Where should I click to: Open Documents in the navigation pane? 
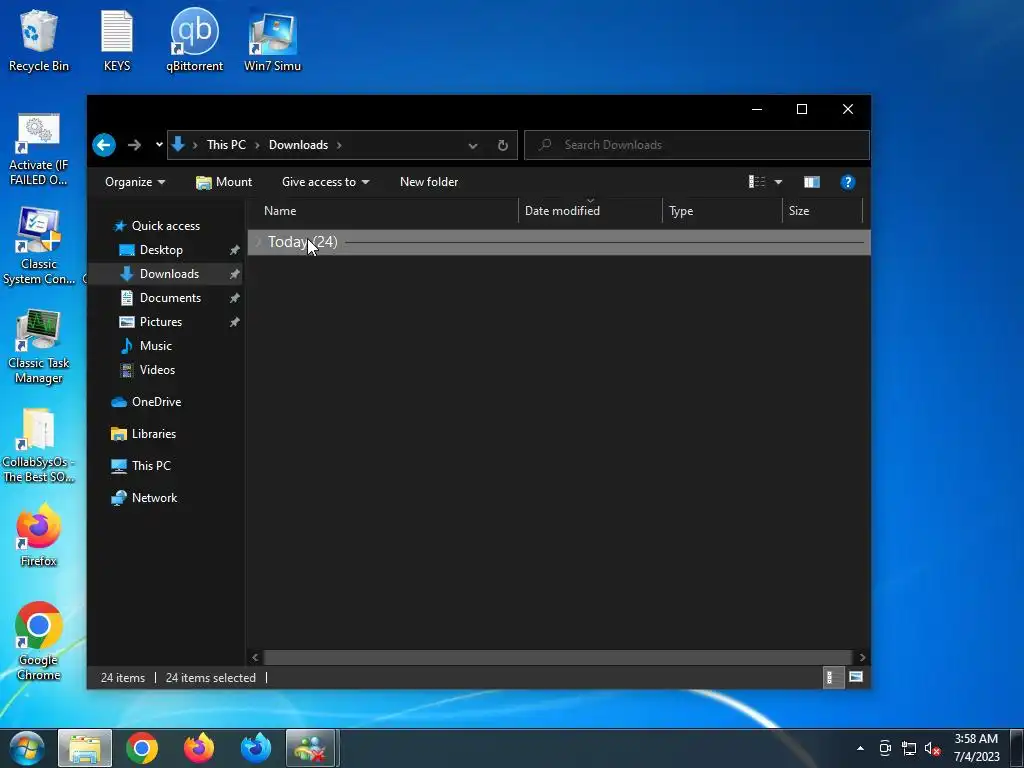click(170, 298)
